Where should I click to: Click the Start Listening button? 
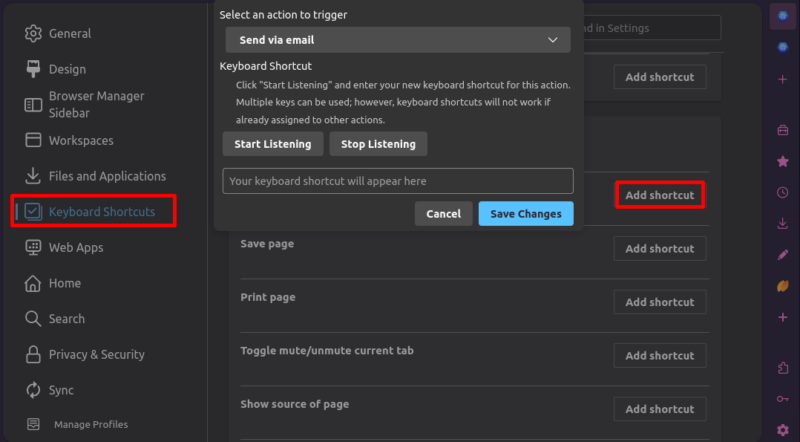273,144
